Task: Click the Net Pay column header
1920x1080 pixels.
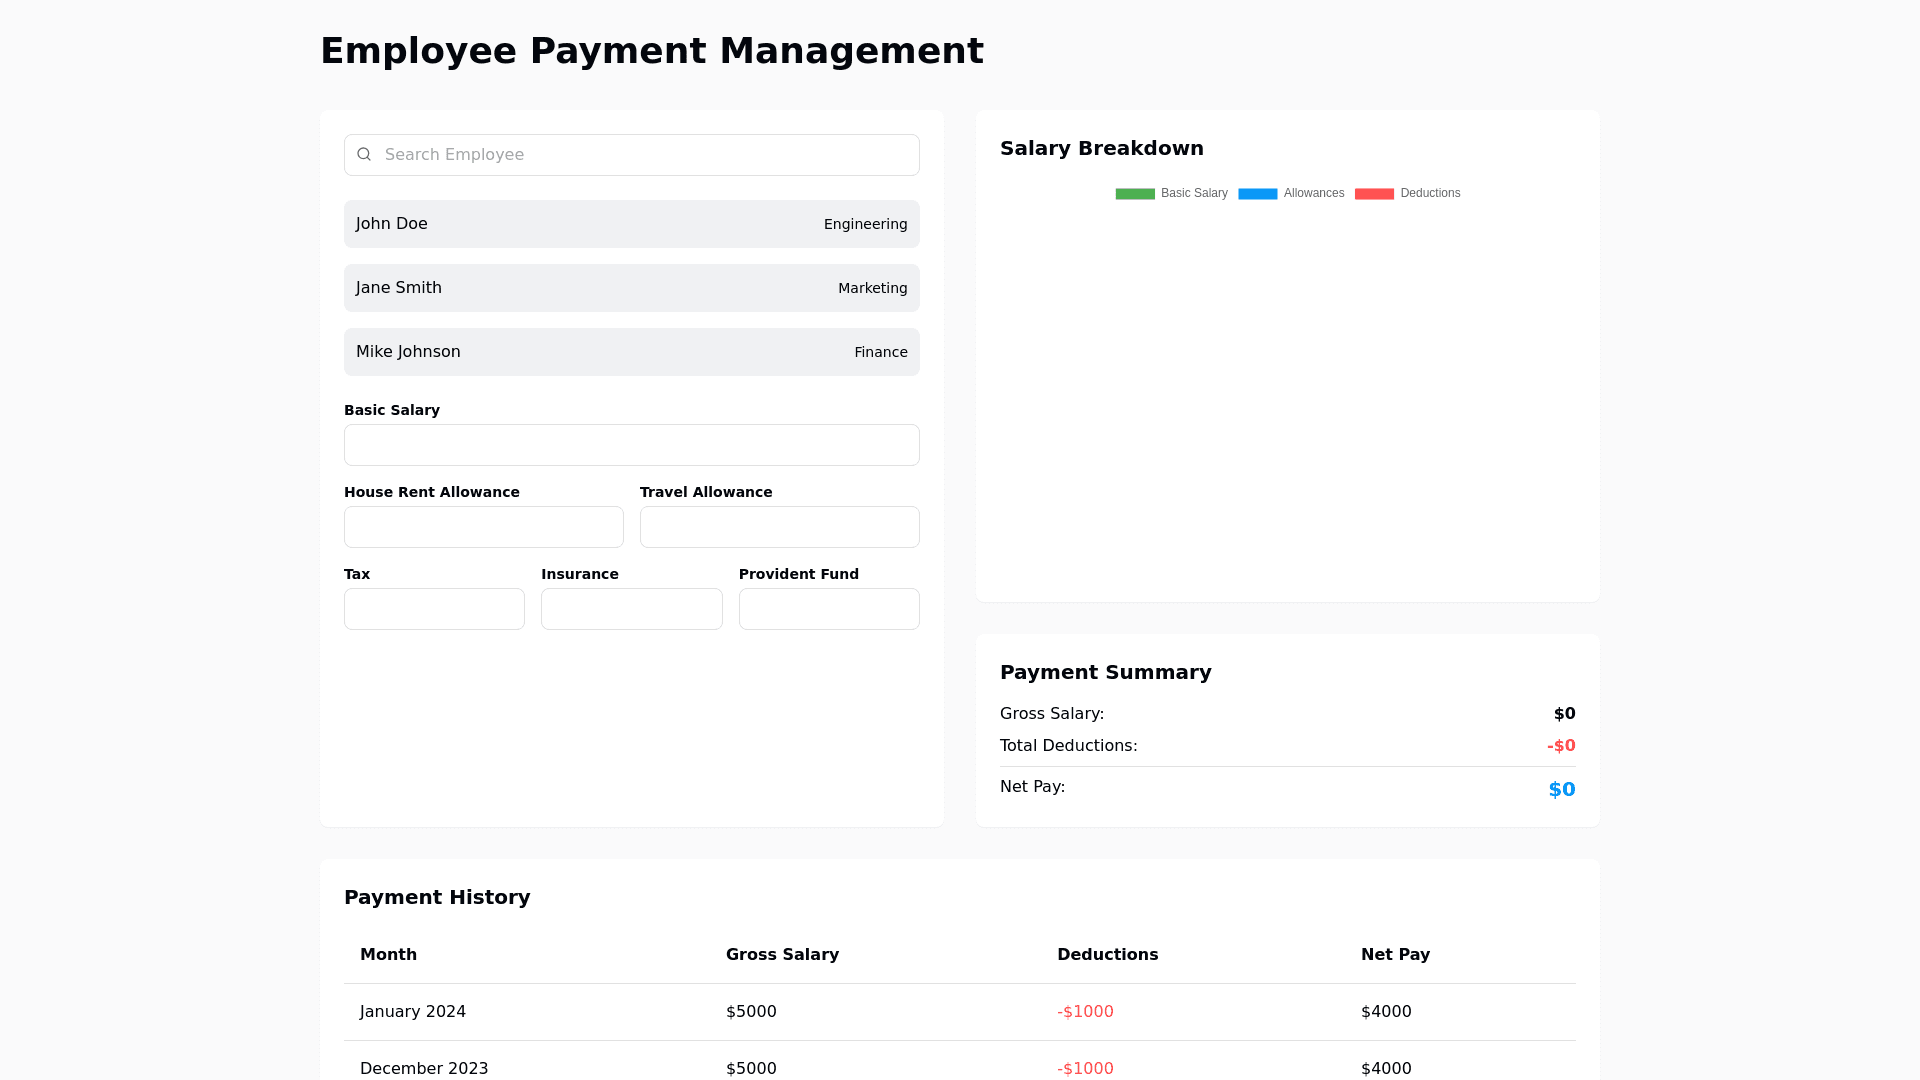Action: coord(1395,955)
